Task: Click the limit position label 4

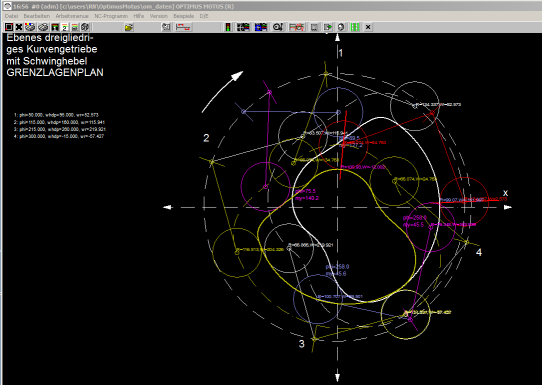Action: [x=479, y=252]
